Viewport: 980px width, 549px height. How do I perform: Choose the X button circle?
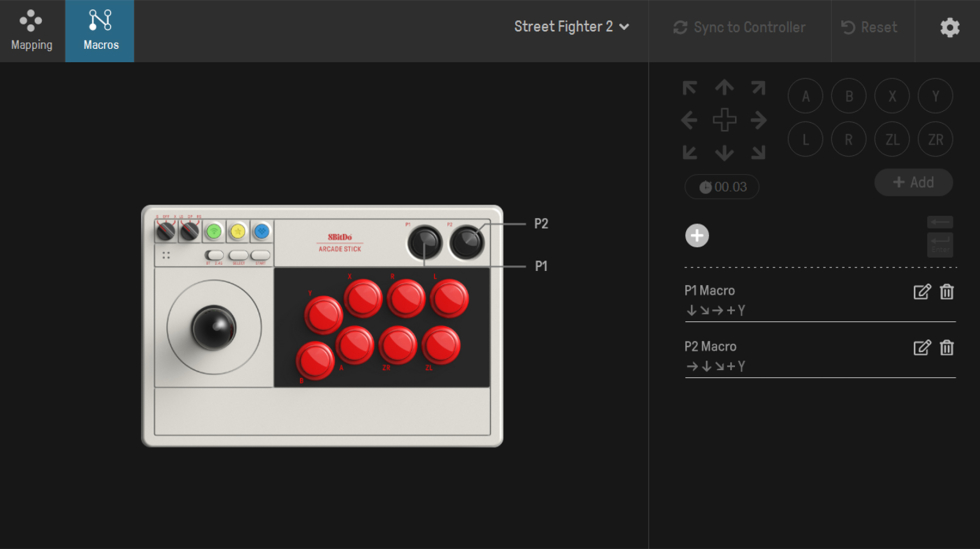[892, 96]
